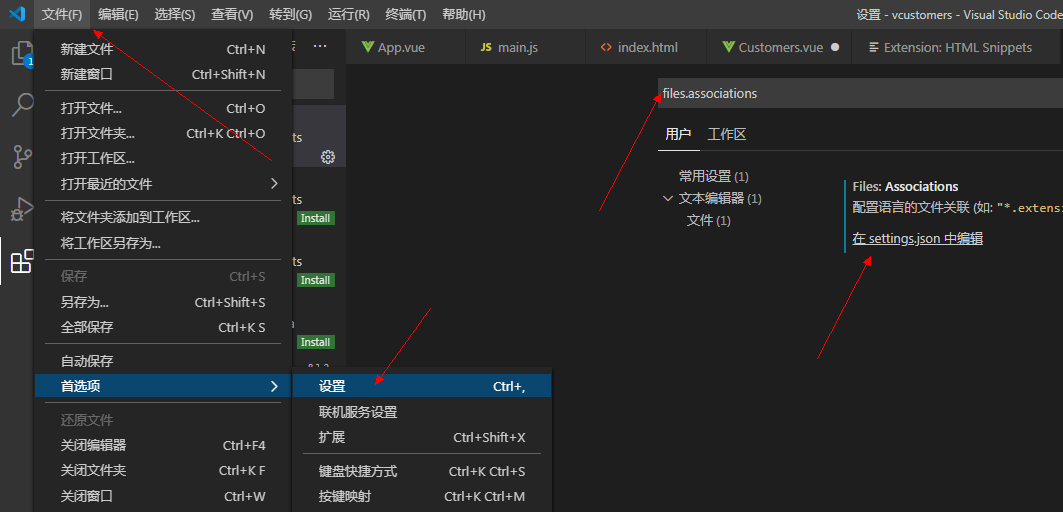Screen dimensions: 1063x512
Task: Click the VS Code logo icon
Action: click(x=17, y=14)
